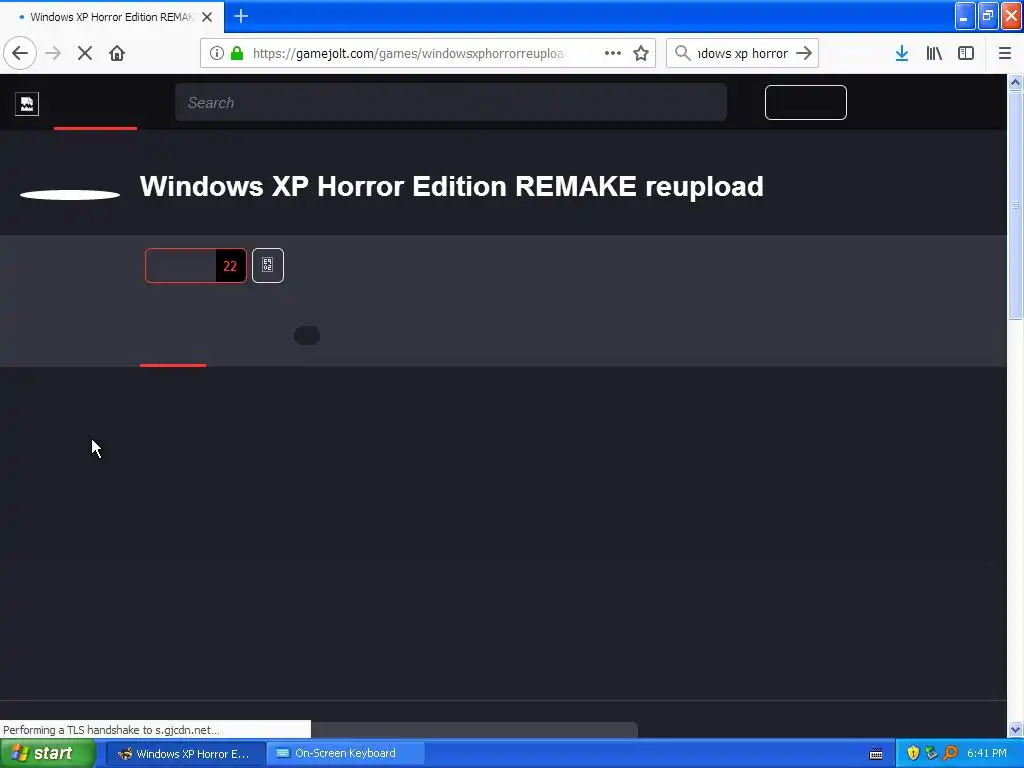This screenshot has height=768, width=1024.
Task: Close the Windows XP Horror Edition tab
Action: pyautogui.click(x=207, y=17)
